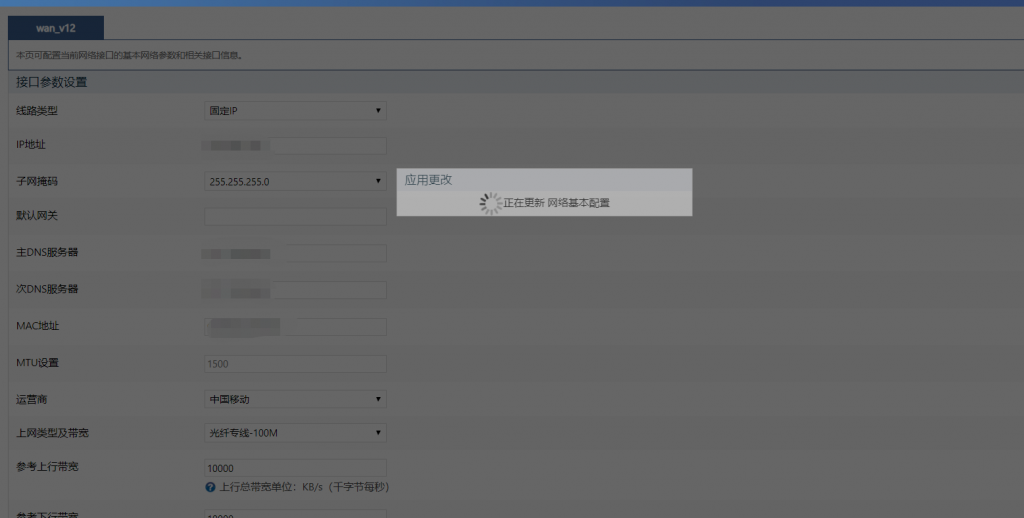Expand the 子网掩码 dropdown showing 255.255.255.0
Screen dimensions: 1024x518
[x=295, y=181]
